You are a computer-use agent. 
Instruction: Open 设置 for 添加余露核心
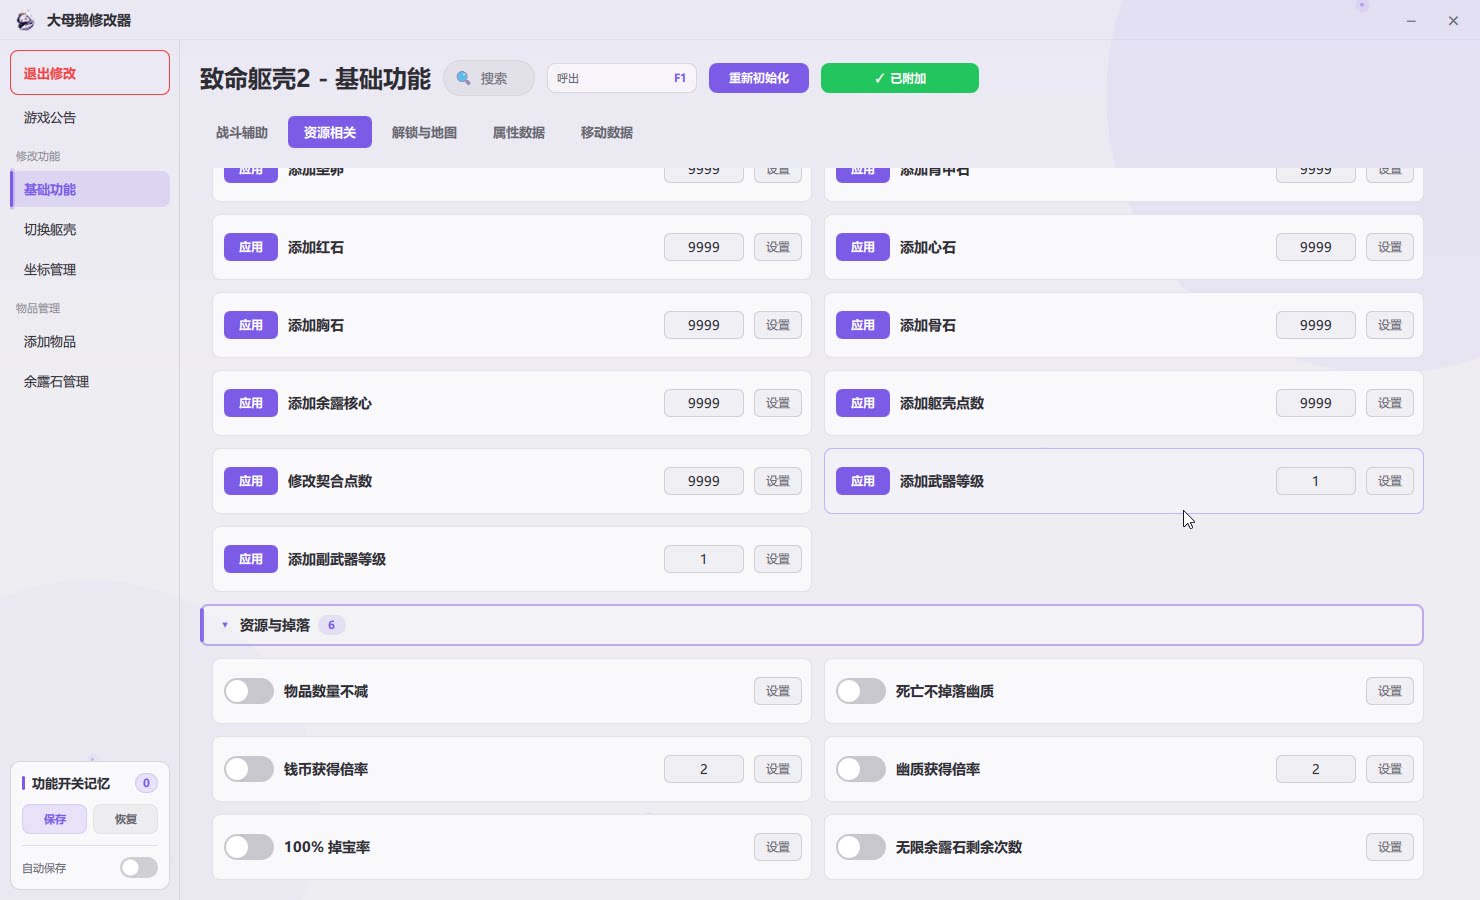point(778,403)
